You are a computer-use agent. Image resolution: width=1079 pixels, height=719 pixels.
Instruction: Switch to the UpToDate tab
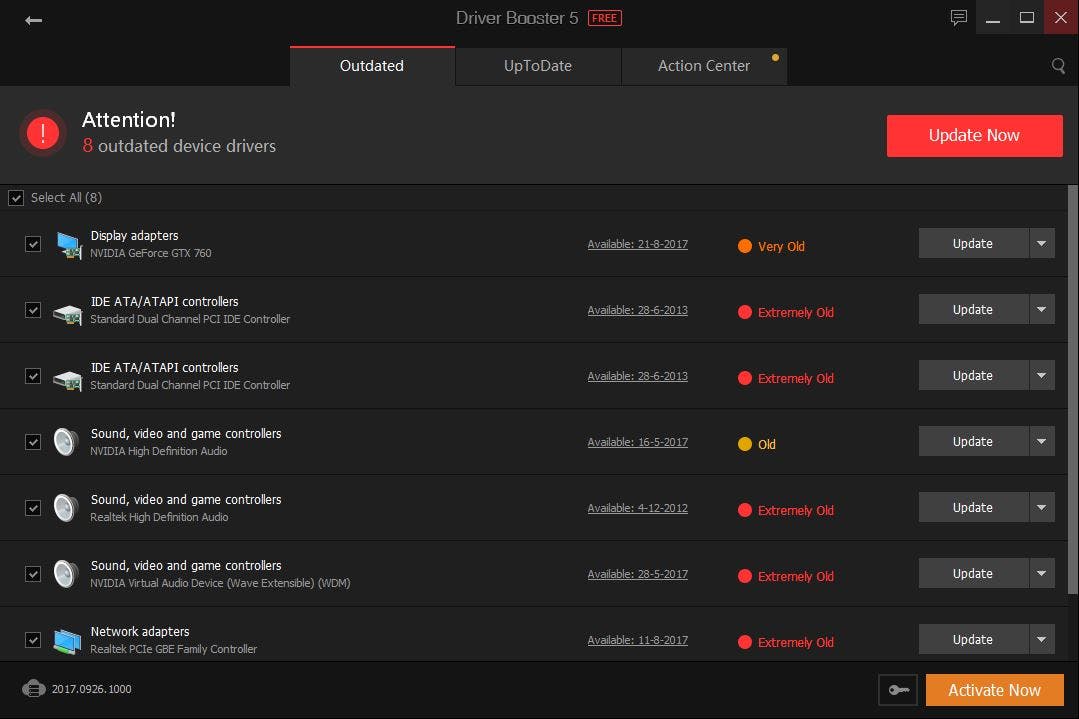click(x=538, y=66)
